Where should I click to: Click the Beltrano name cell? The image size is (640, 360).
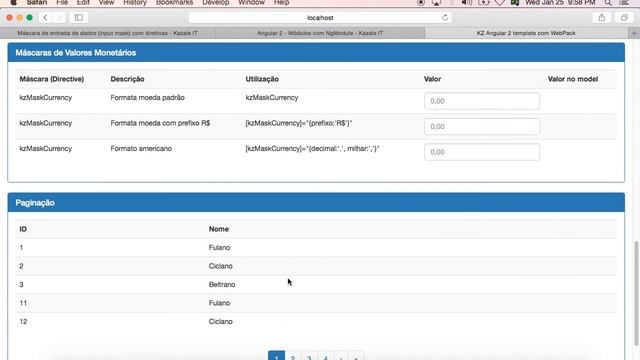[x=222, y=284]
